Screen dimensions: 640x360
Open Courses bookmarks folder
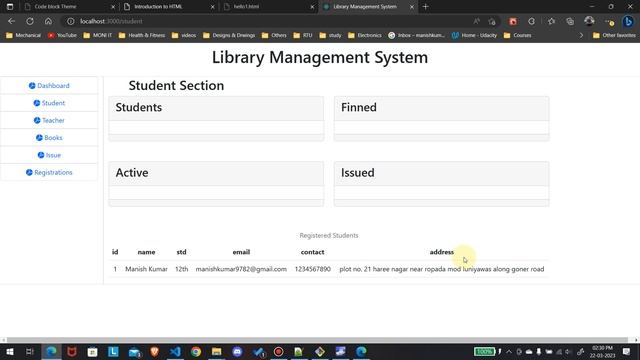pyautogui.click(x=517, y=36)
